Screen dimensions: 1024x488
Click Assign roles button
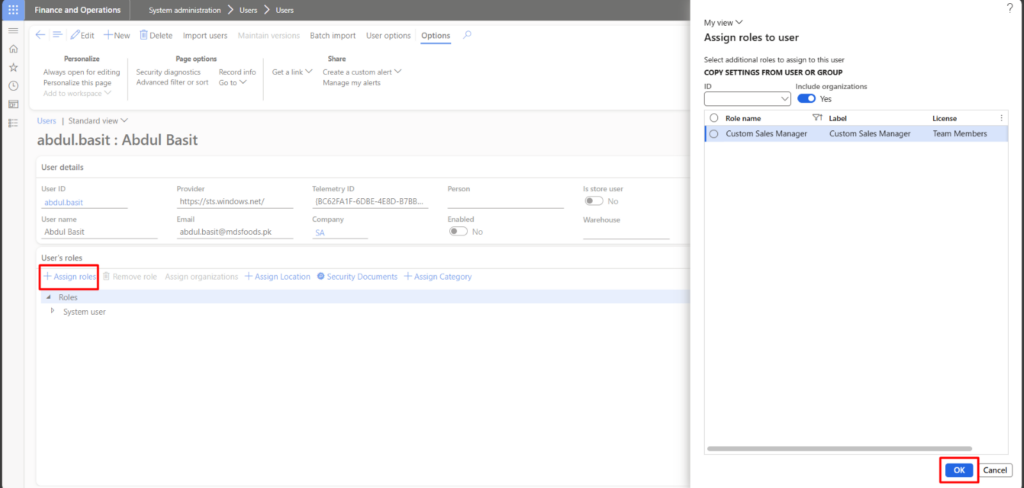tap(70, 277)
